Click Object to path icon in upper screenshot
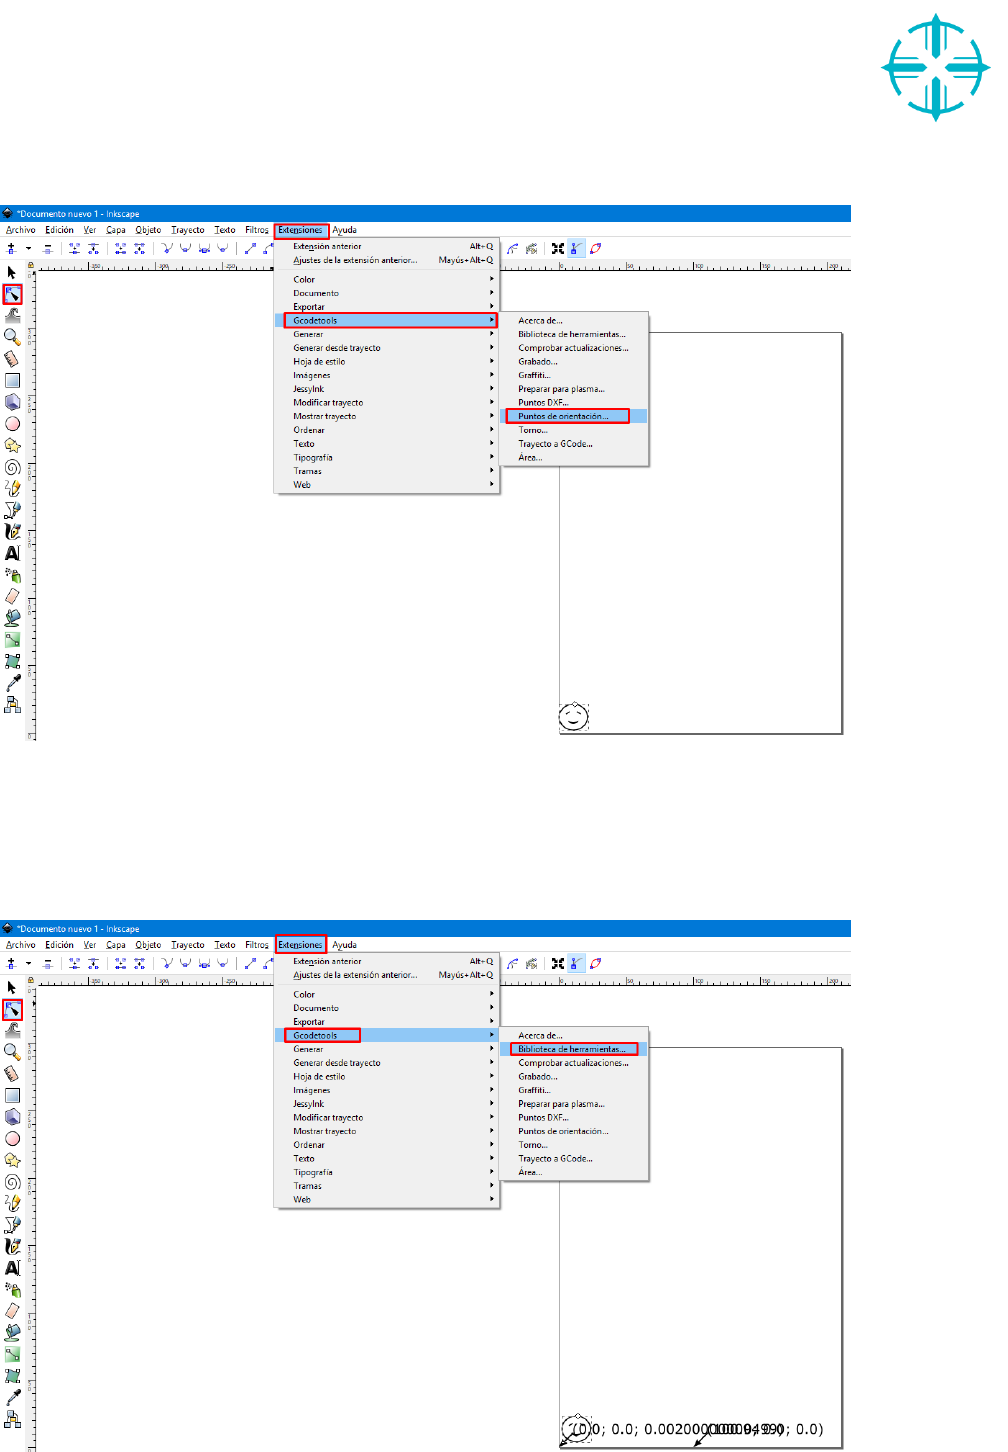The height and width of the screenshot is (1452, 1008). click(512, 248)
